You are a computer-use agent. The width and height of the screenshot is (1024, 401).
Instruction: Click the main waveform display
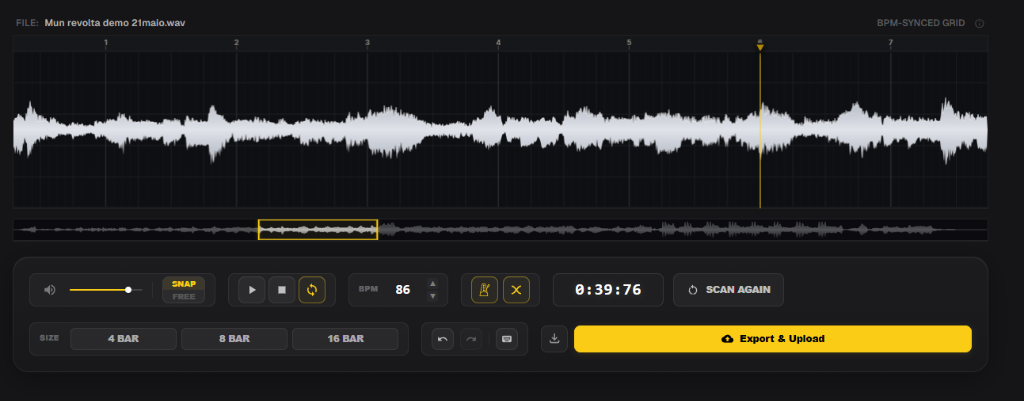coord(500,130)
